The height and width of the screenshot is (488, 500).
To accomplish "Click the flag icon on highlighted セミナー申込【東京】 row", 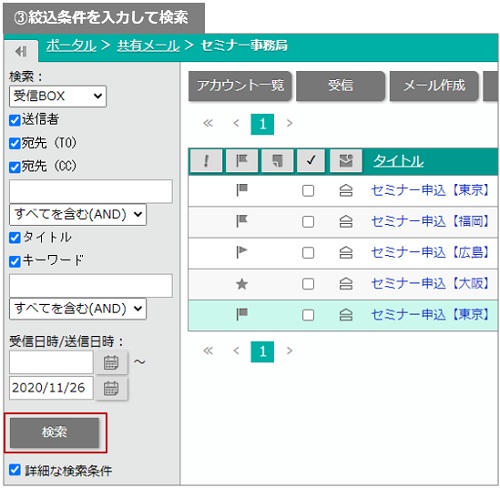I will click(x=242, y=314).
